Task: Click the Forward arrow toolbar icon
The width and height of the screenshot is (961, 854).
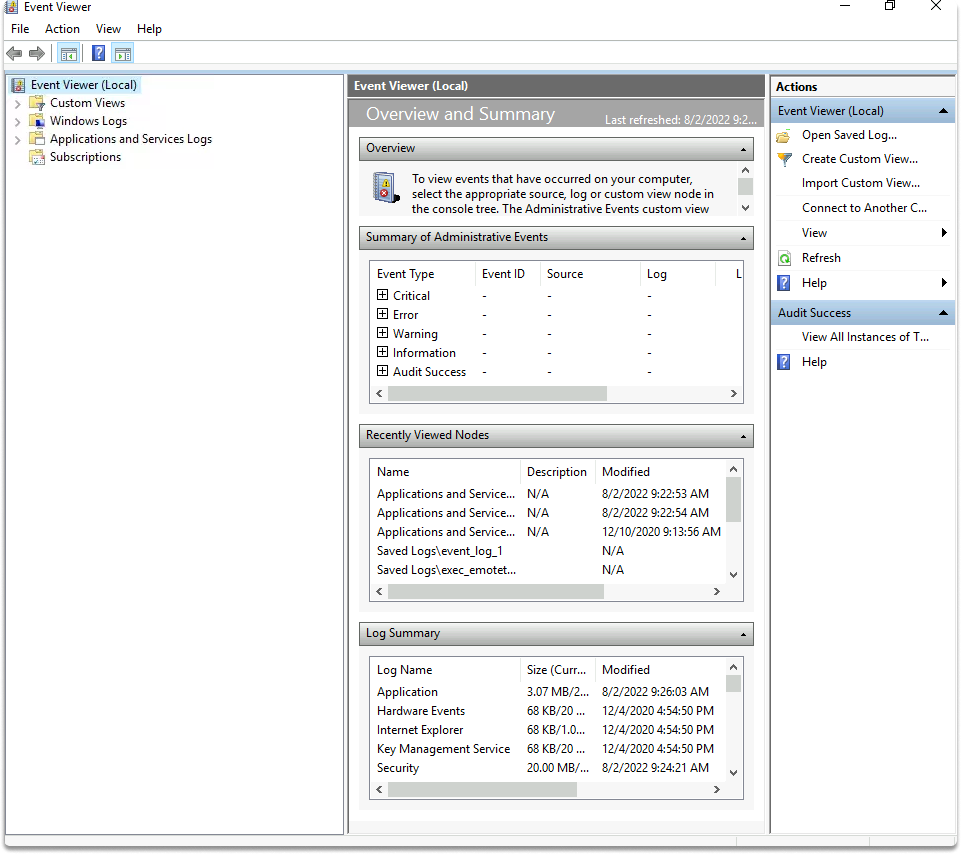Action: click(37, 54)
